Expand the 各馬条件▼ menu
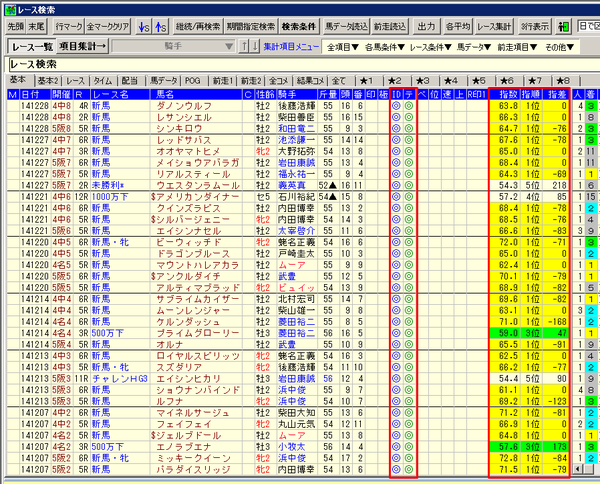Viewport: 600px width, 484px height. (385, 47)
